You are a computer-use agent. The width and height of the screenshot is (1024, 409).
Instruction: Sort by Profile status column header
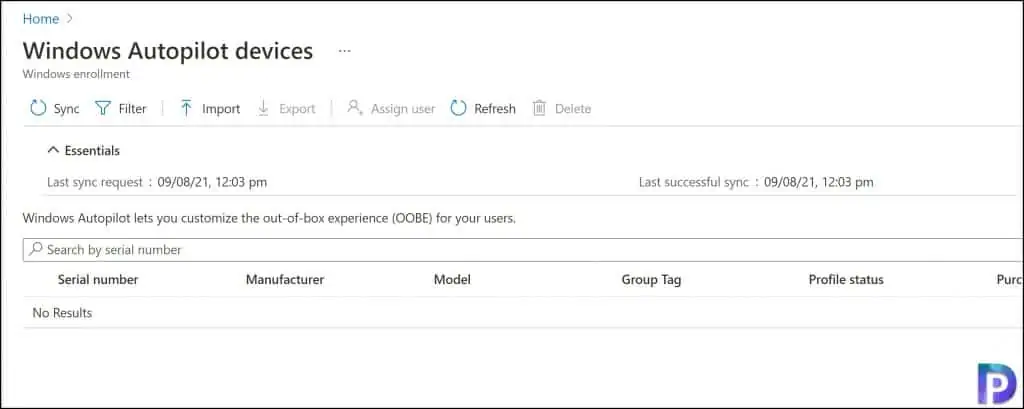point(846,280)
